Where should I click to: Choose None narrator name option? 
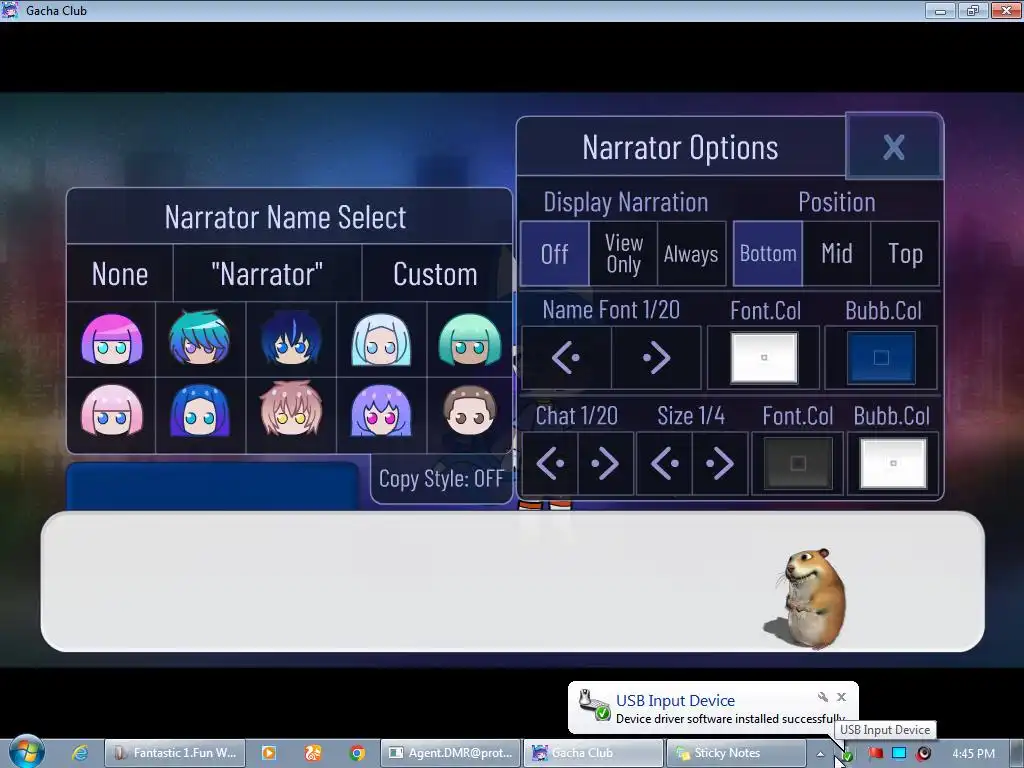[120, 274]
